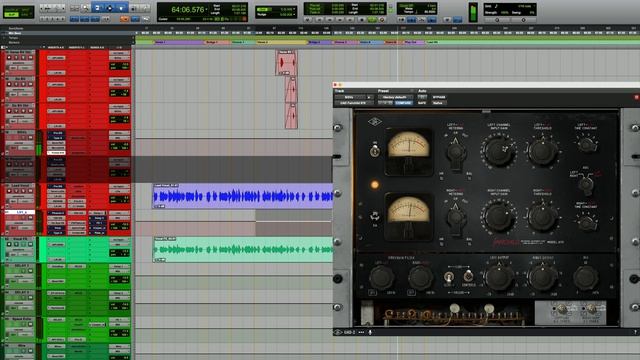The image size is (640, 360).
Task: Enable Shuffle edit mode
Action: [11, 9]
